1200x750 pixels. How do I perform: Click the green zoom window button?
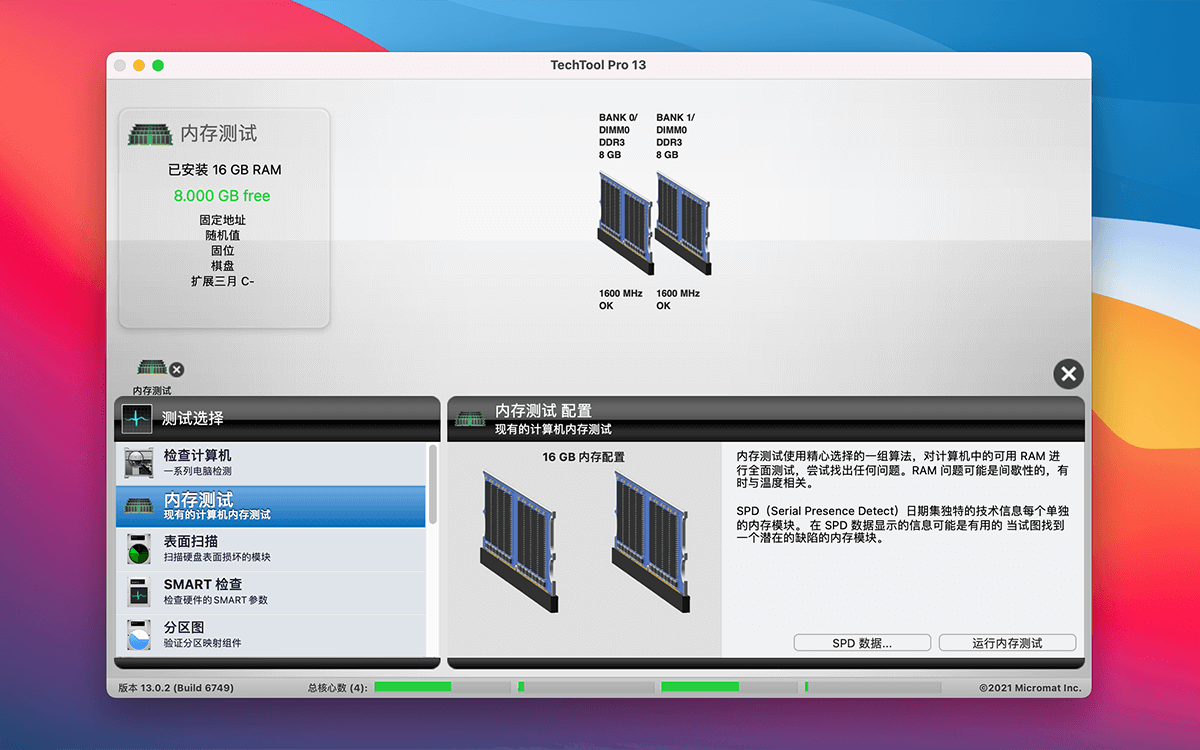(x=158, y=65)
